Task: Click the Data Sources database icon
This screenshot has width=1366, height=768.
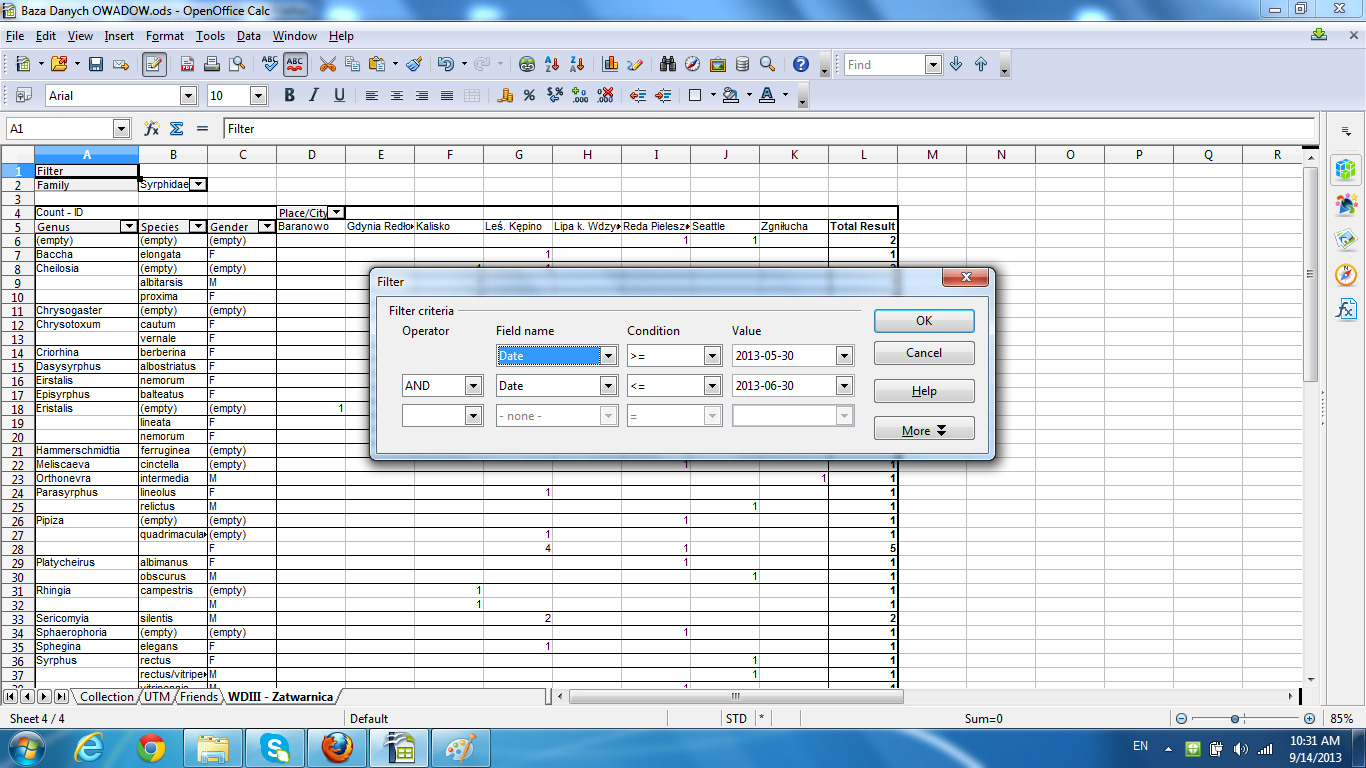Action: tap(742, 64)
